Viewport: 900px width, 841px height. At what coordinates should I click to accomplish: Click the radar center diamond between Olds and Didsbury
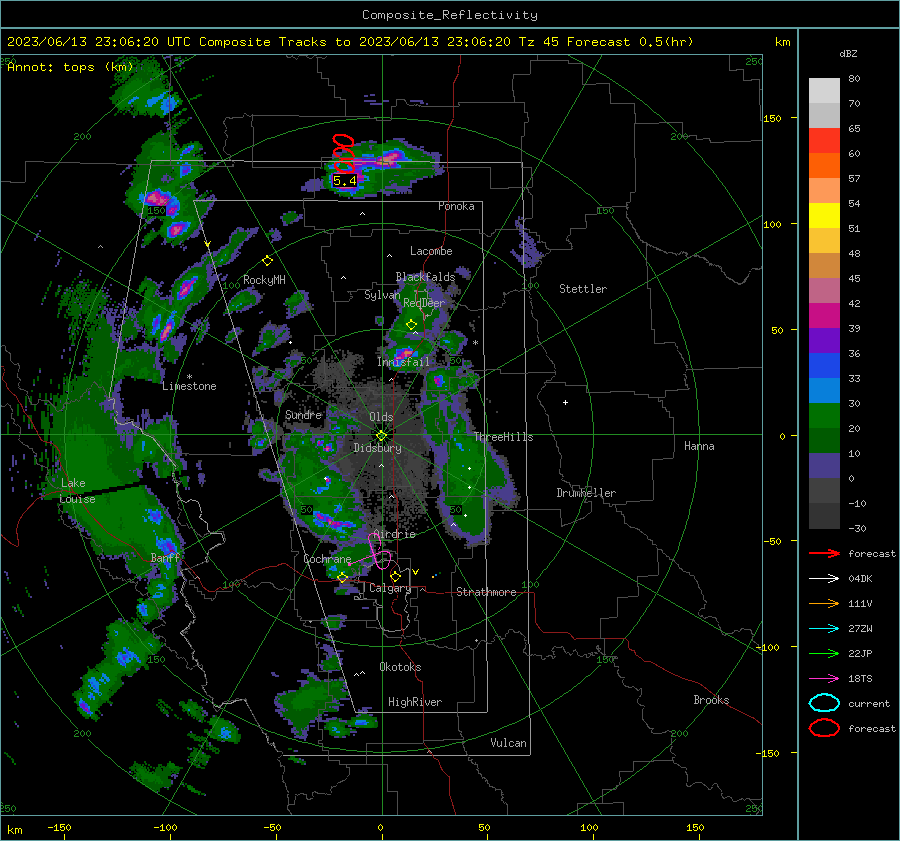click(x=381, y=435)
